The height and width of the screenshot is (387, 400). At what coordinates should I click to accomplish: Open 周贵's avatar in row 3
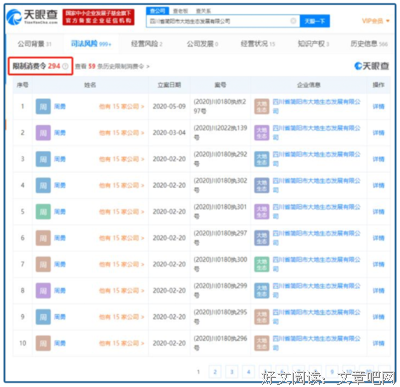(43, 159)
